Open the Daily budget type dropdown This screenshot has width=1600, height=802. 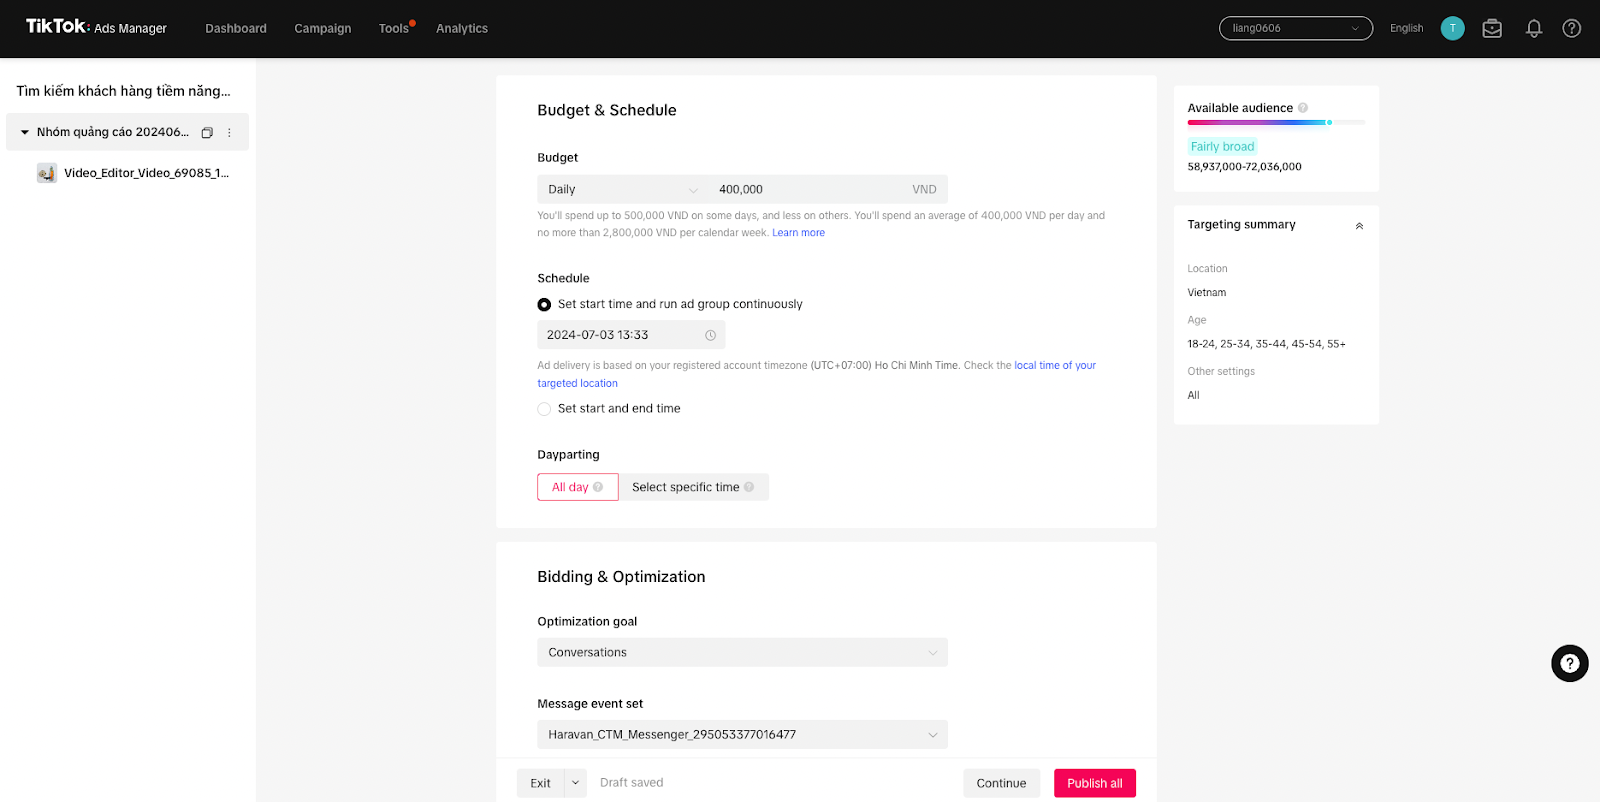tap(622, 190)
